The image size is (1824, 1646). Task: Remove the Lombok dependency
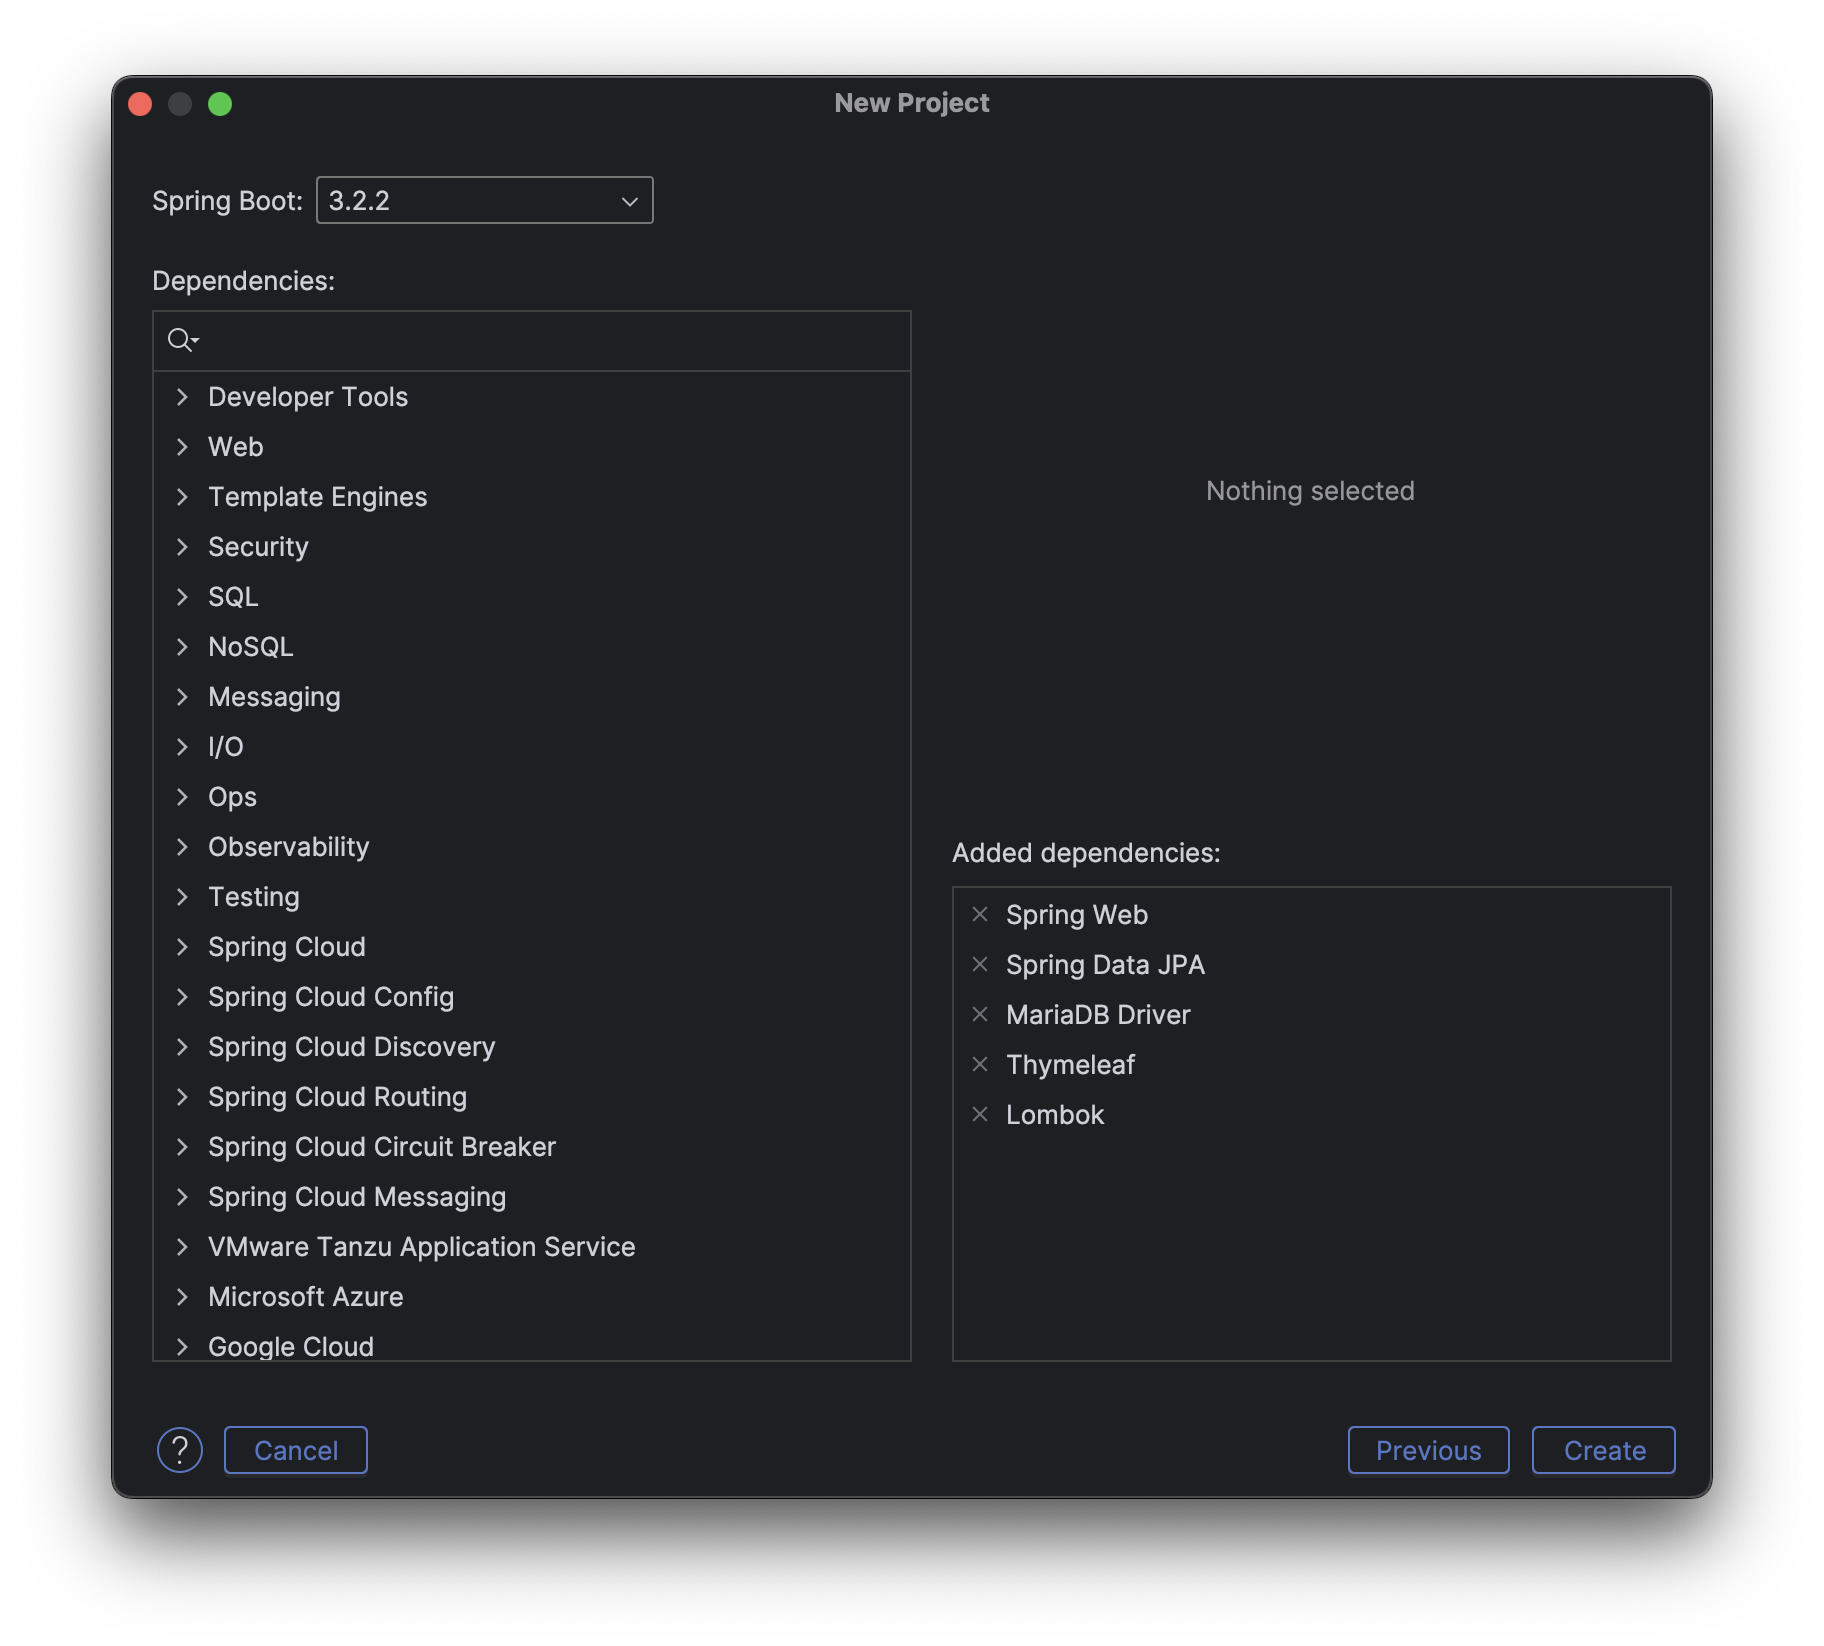980,1114
